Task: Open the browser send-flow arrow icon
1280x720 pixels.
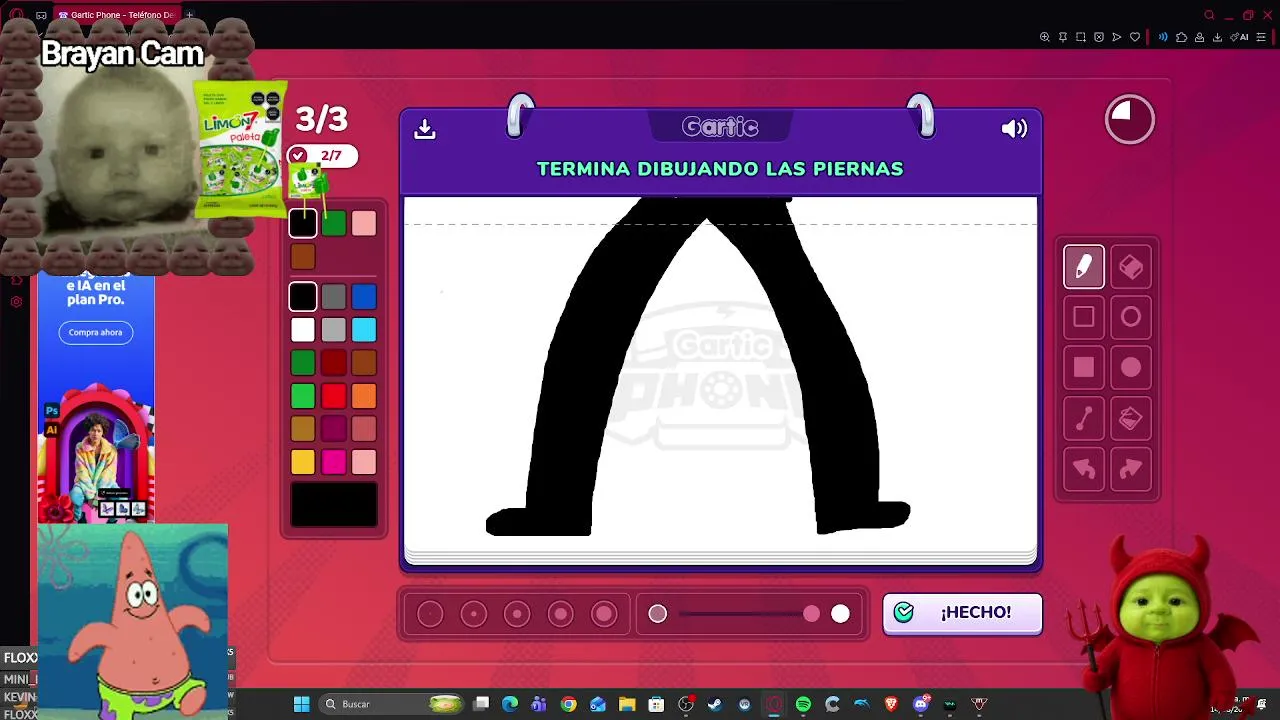Action: point(1117,37)
